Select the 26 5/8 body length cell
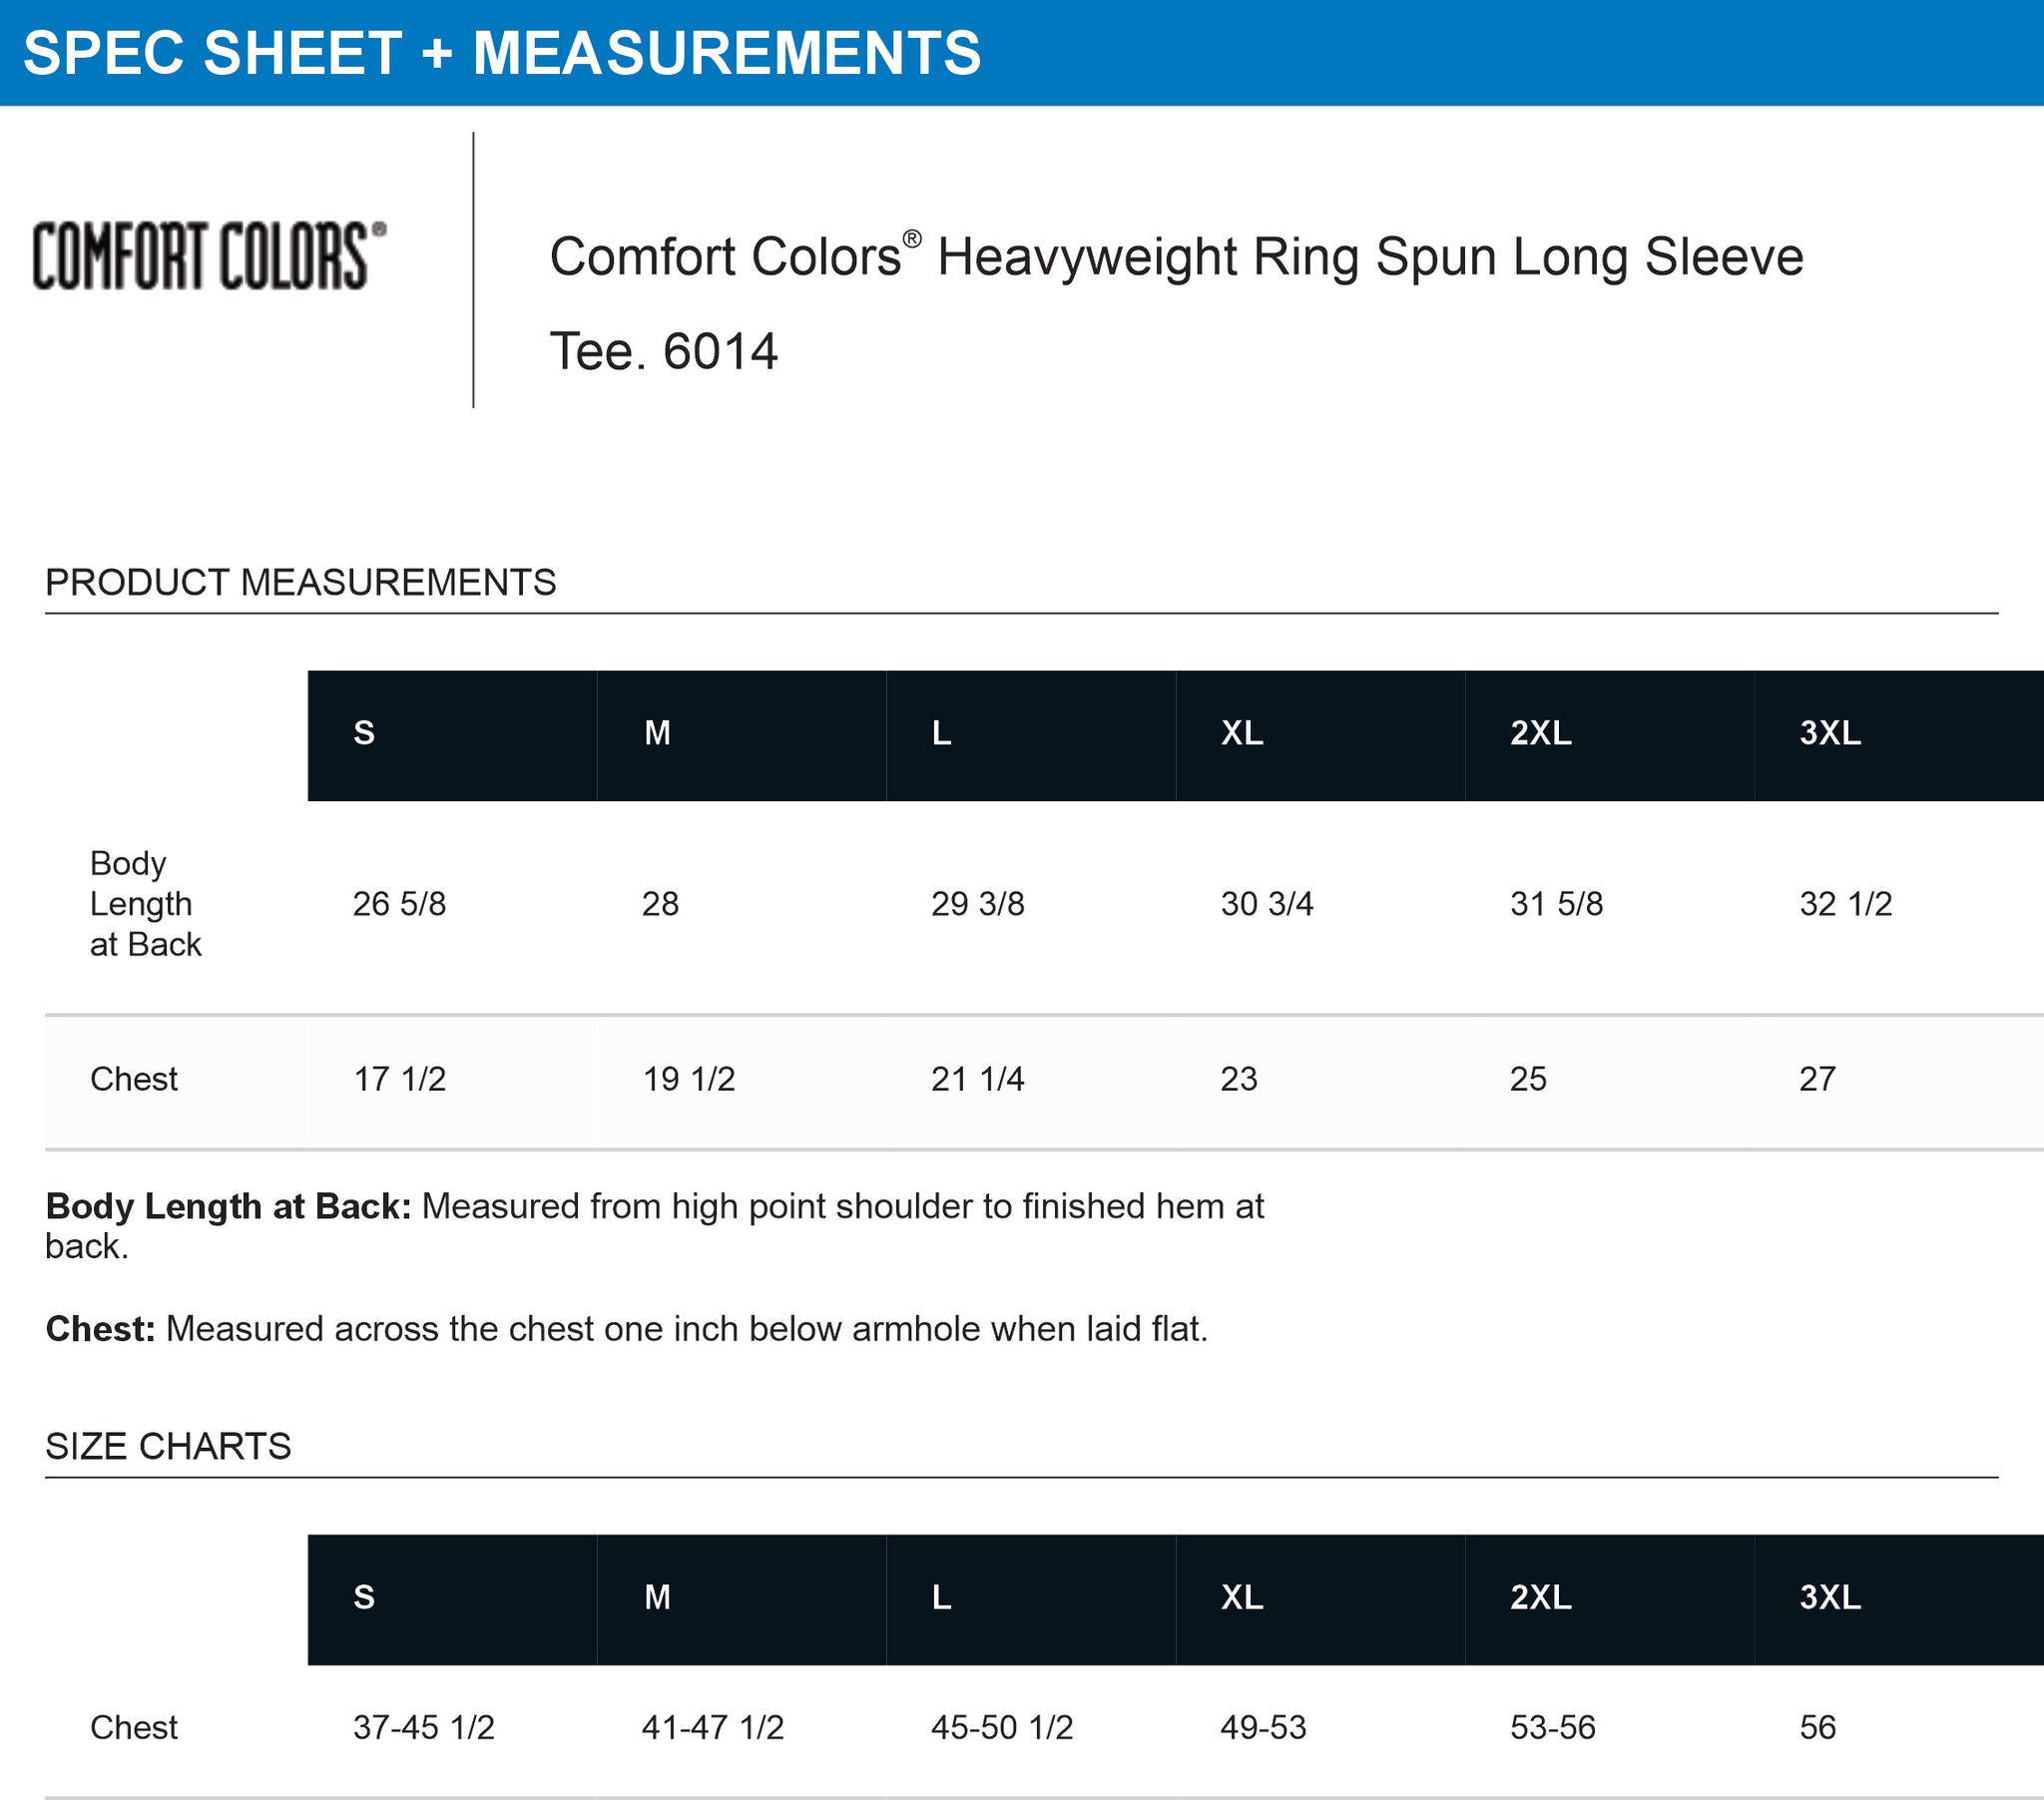Viewport: 2044px width, 1800px height. click(399, 904)
